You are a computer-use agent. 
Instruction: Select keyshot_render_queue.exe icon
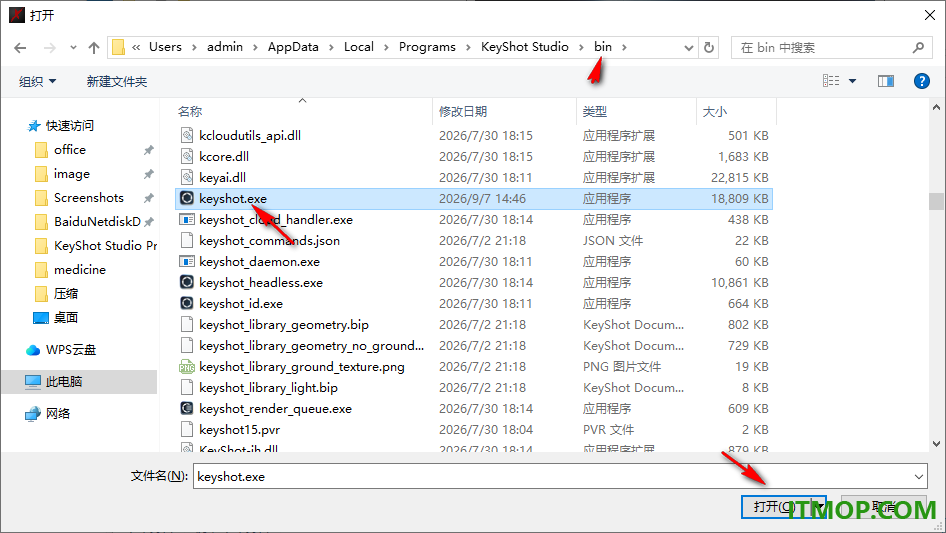pos(187,408)
